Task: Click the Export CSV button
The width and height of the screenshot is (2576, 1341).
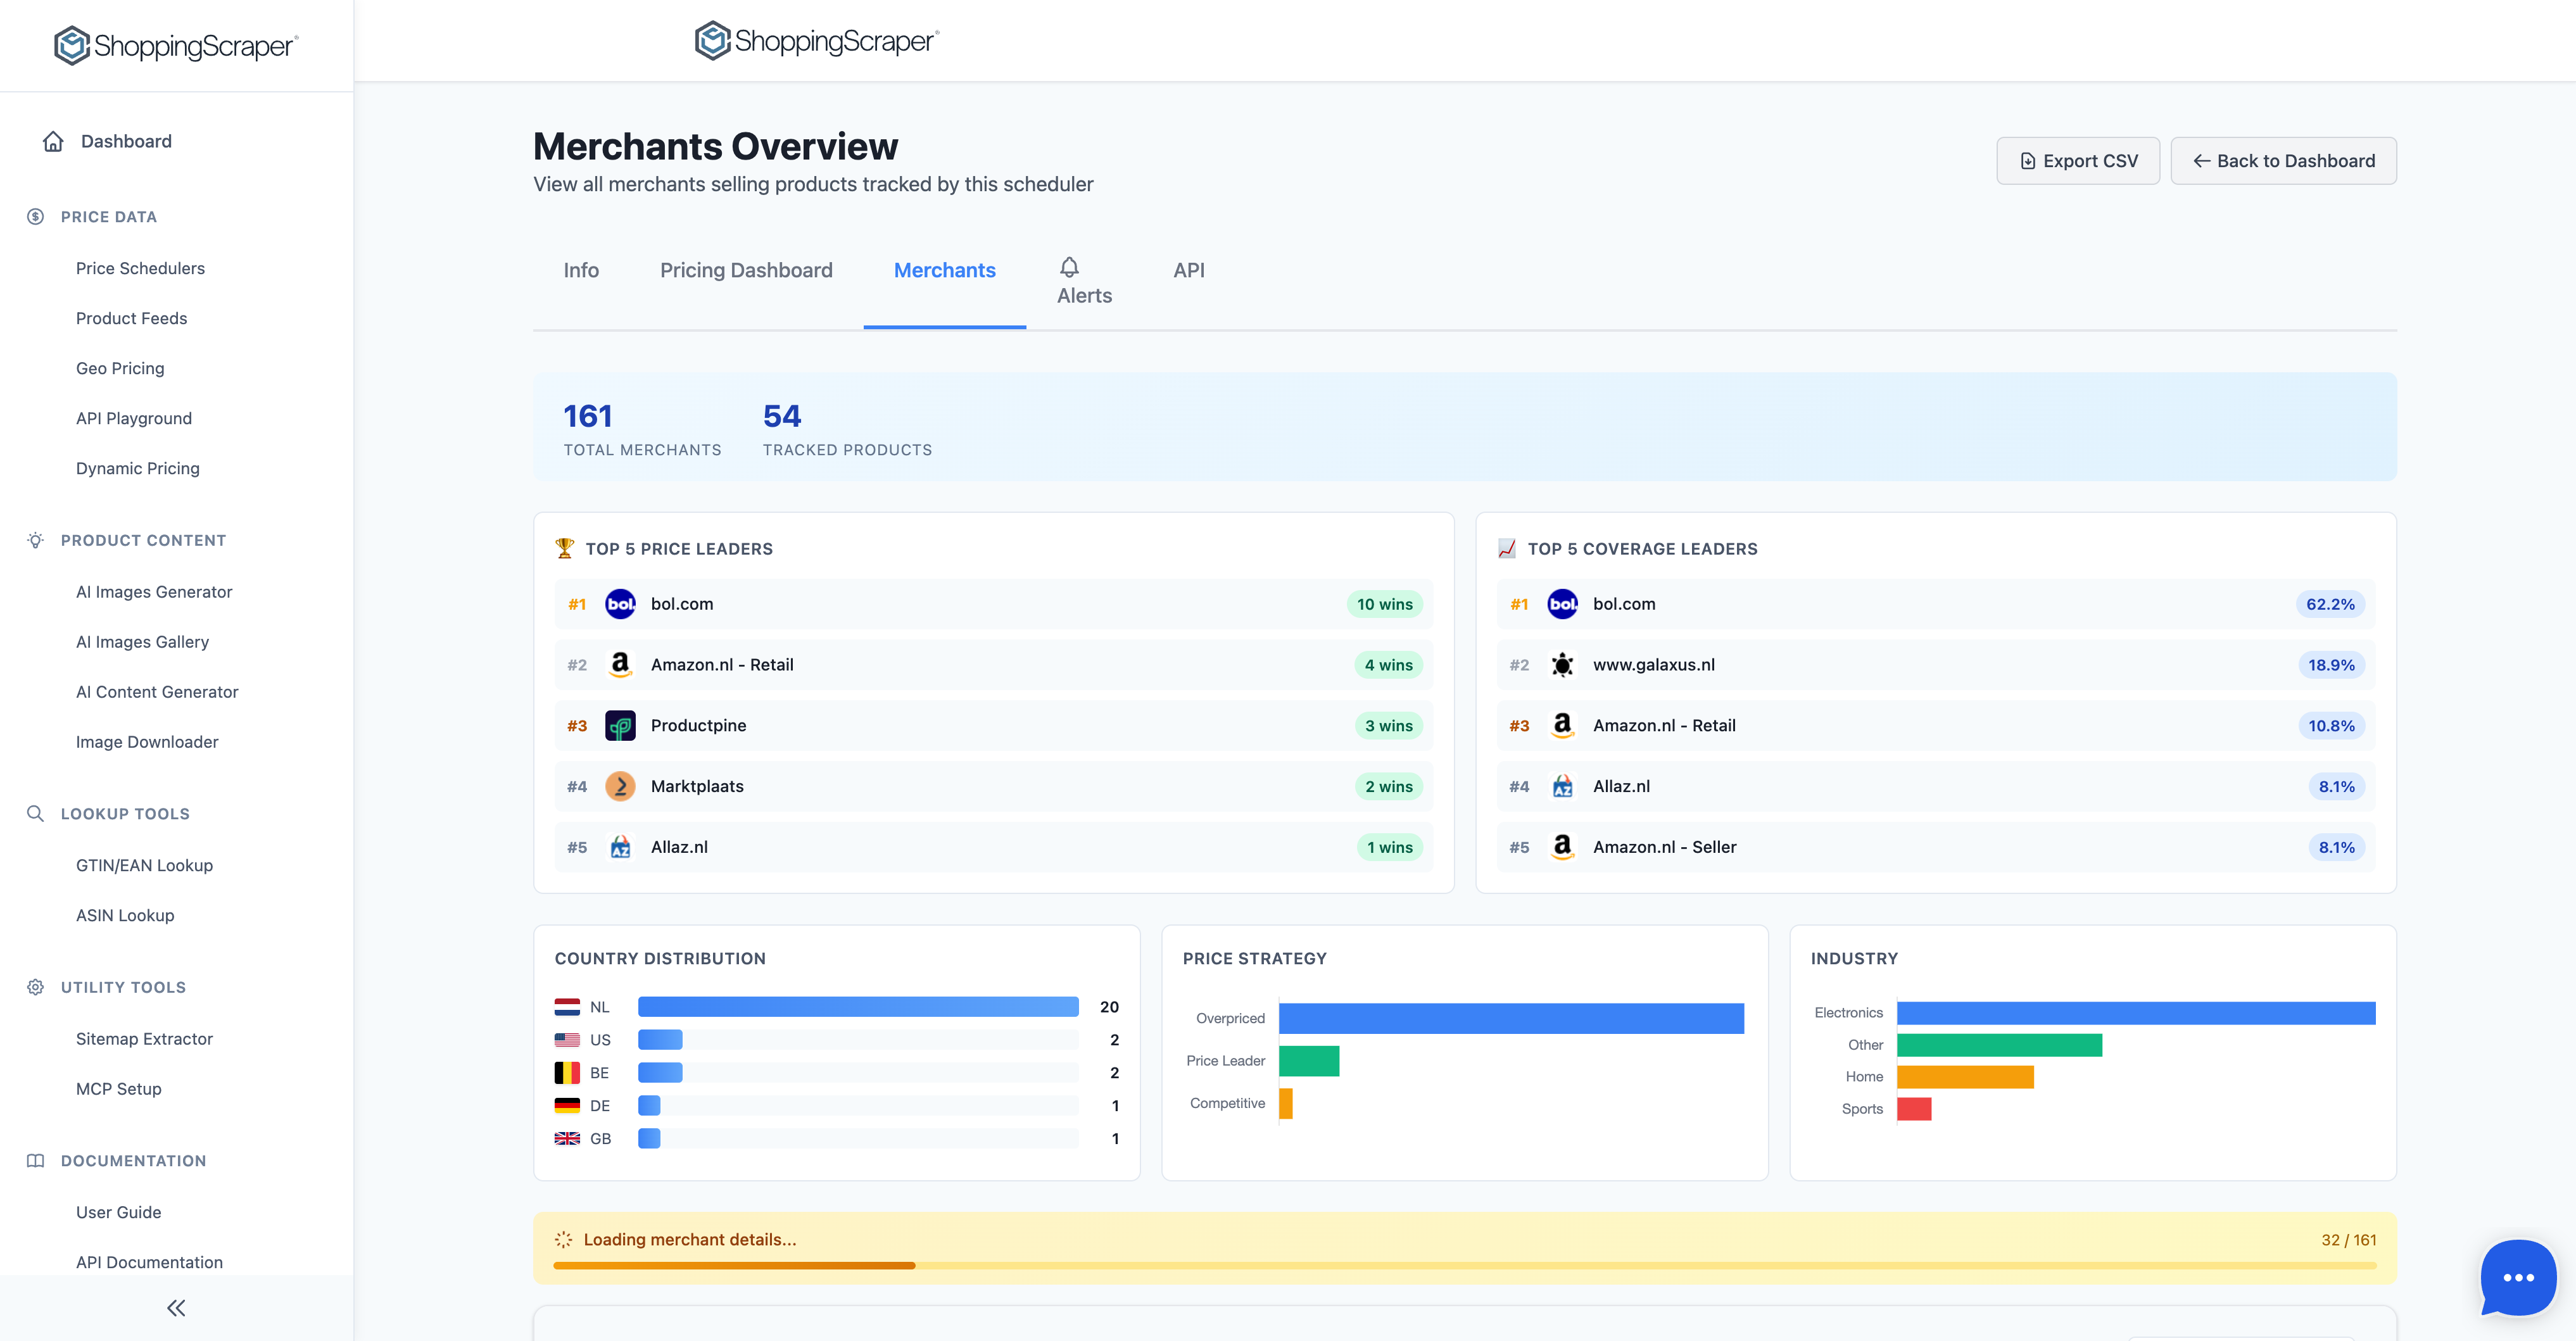Action: (2077, 160)
